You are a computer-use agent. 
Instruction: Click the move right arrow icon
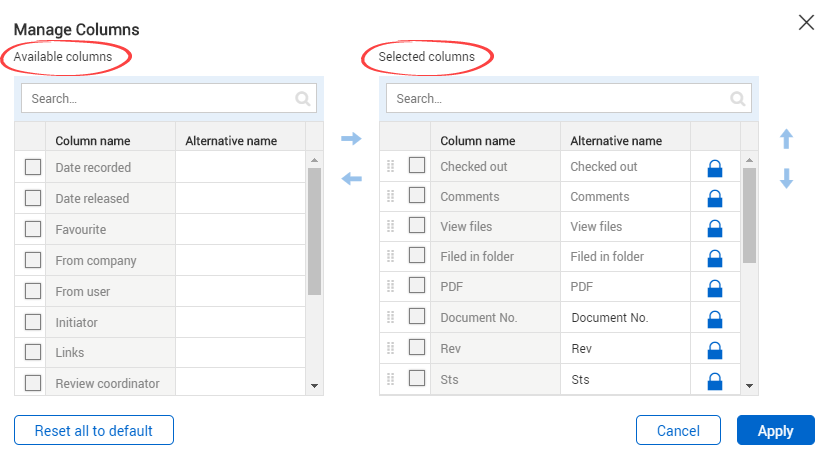351,138
